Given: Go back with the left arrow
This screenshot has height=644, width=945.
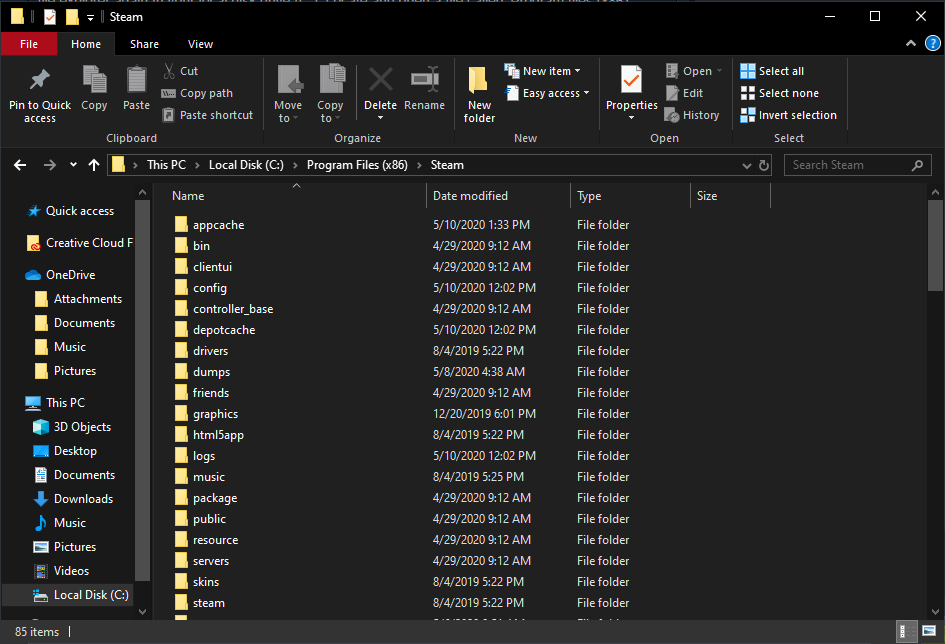Looking at the screenshot, I should click(x=20, y=165).
